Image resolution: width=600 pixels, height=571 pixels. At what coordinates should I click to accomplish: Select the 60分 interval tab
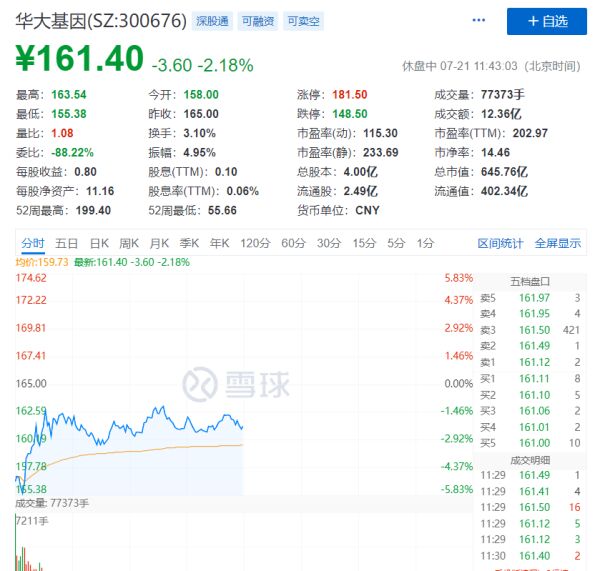(293, 243)
